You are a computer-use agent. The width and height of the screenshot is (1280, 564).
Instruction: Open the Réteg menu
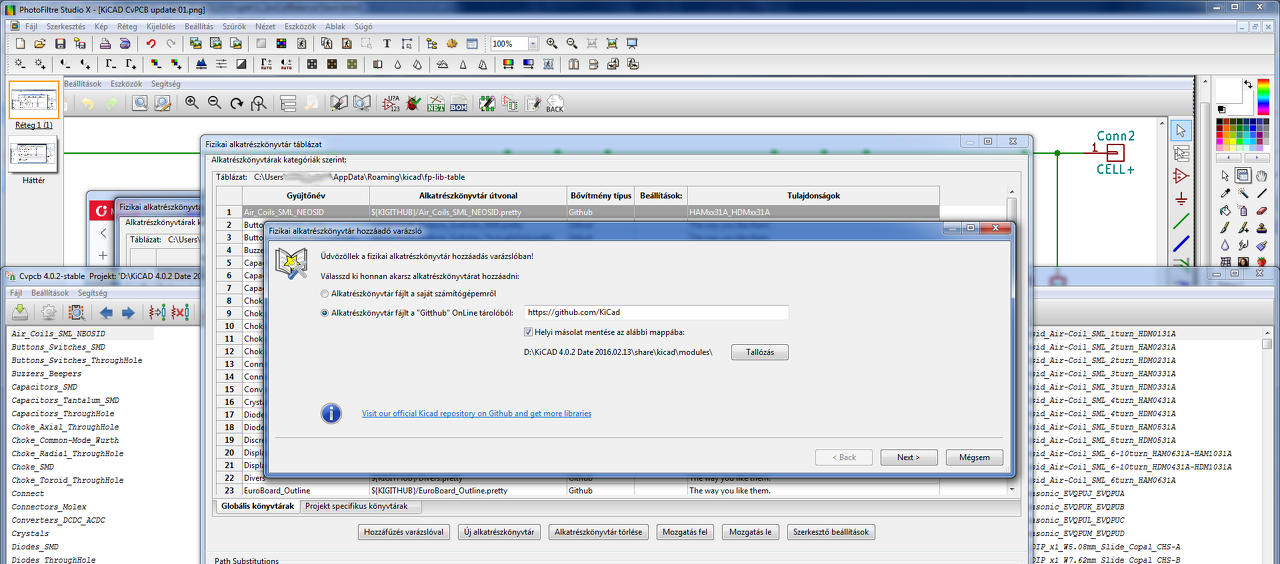point(128,27)
